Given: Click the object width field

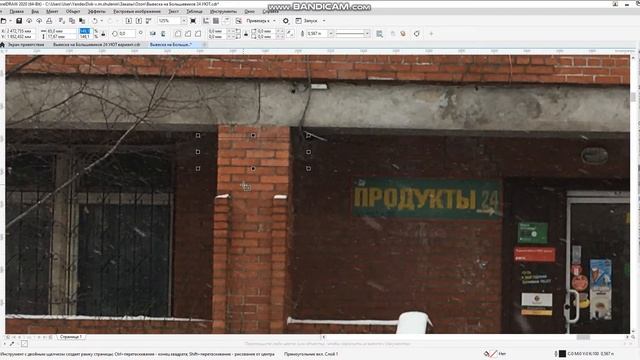Looking at the screenshot, I should point(61,31).
